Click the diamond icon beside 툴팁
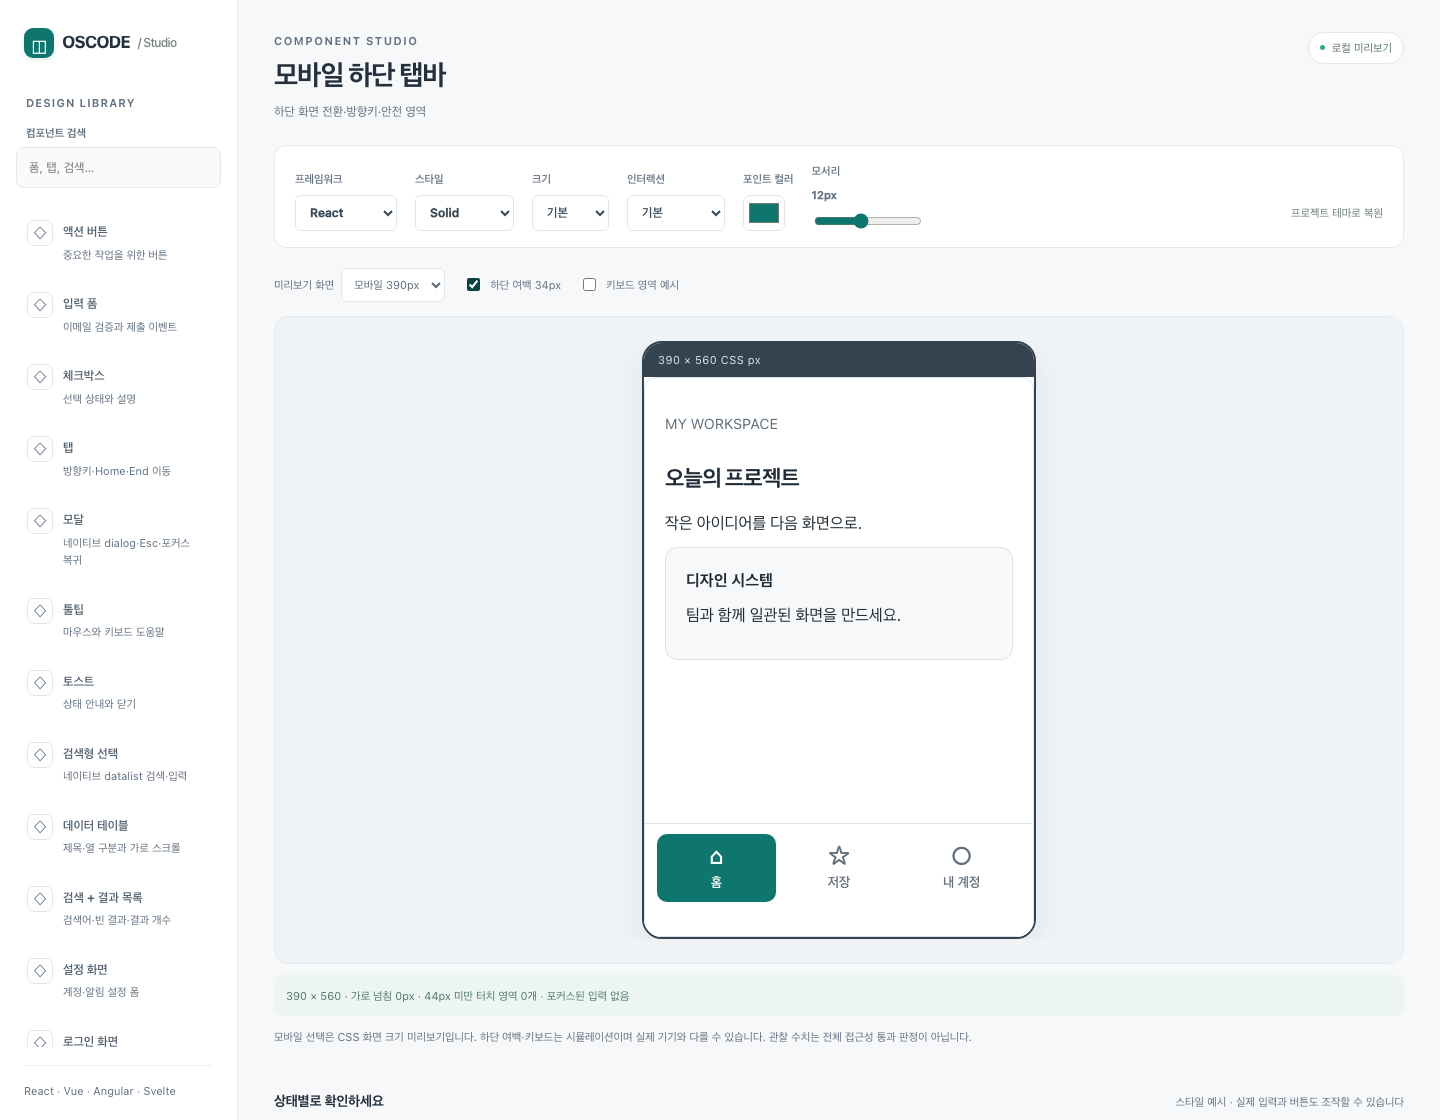Viewport: 1440px width, 1120px height. [x=40, y=610]
